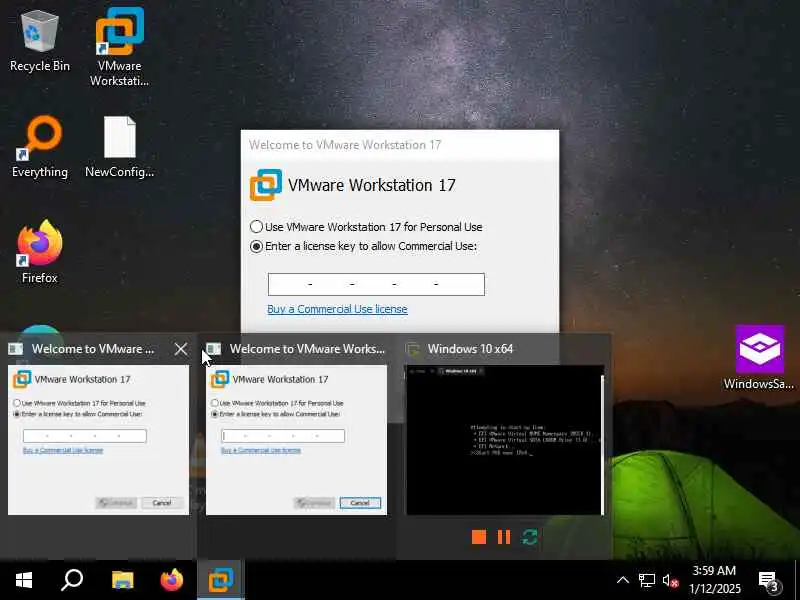Select the NewConfig file on desktop
Image resolution: width=800 pixels, height=600 pixels.
[120, 147]
